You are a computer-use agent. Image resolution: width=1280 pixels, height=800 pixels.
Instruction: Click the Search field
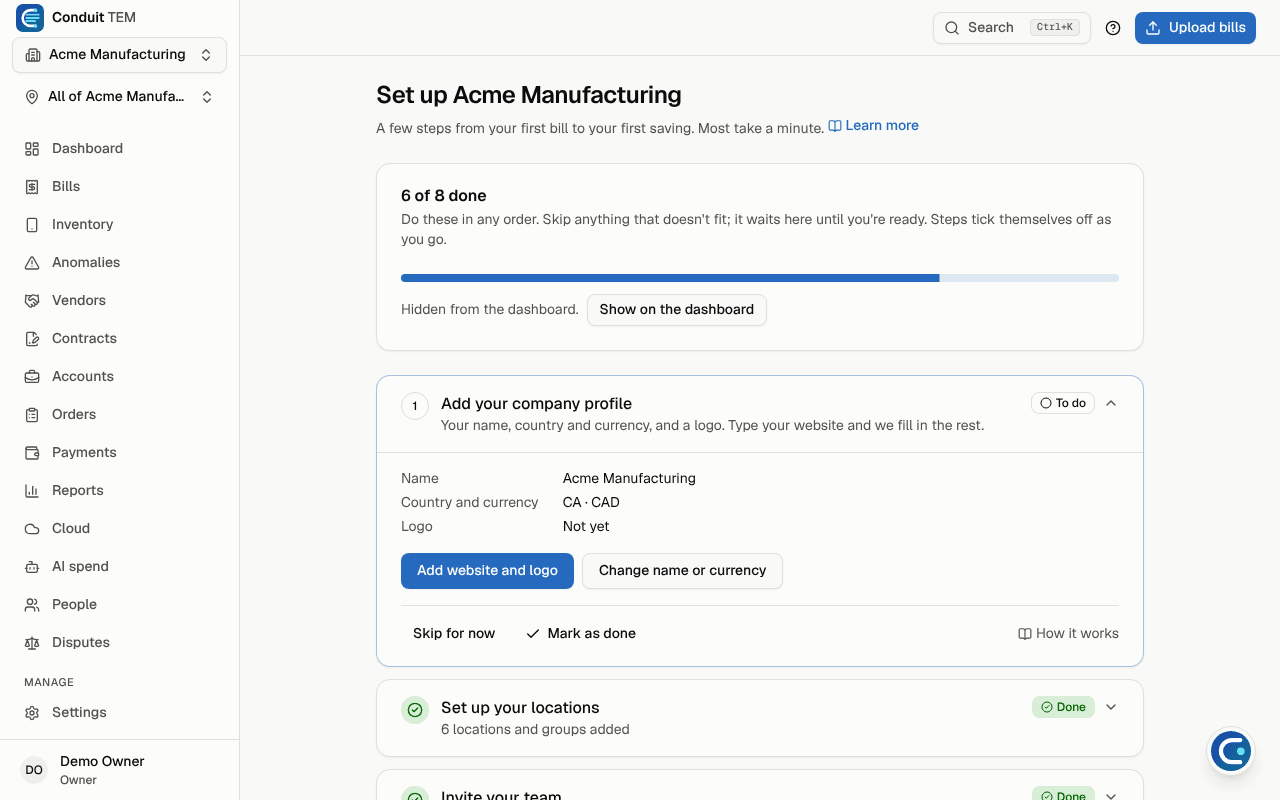click(x=1012, y=28)
